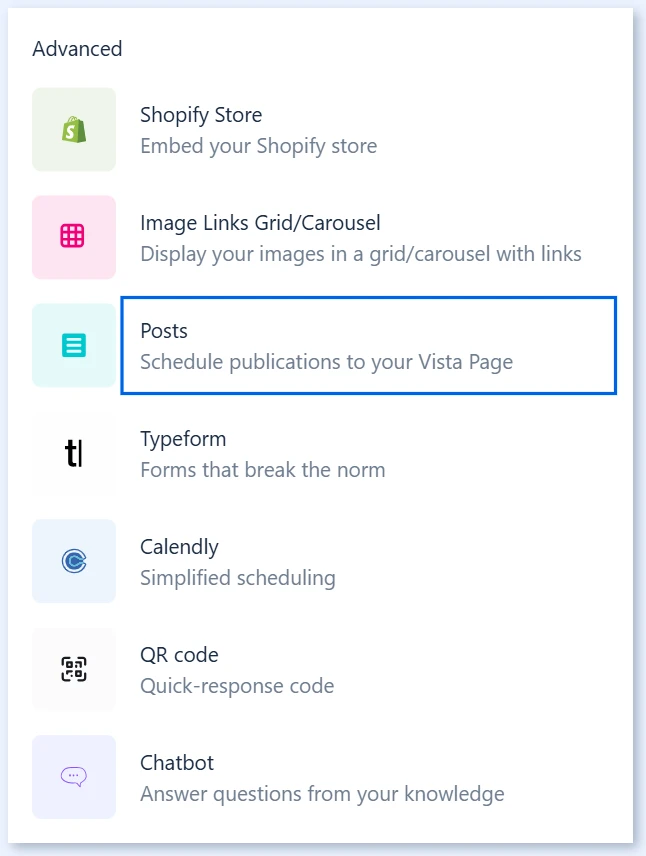
Task: Open the Chatbot title
Action: click(177, 763)
